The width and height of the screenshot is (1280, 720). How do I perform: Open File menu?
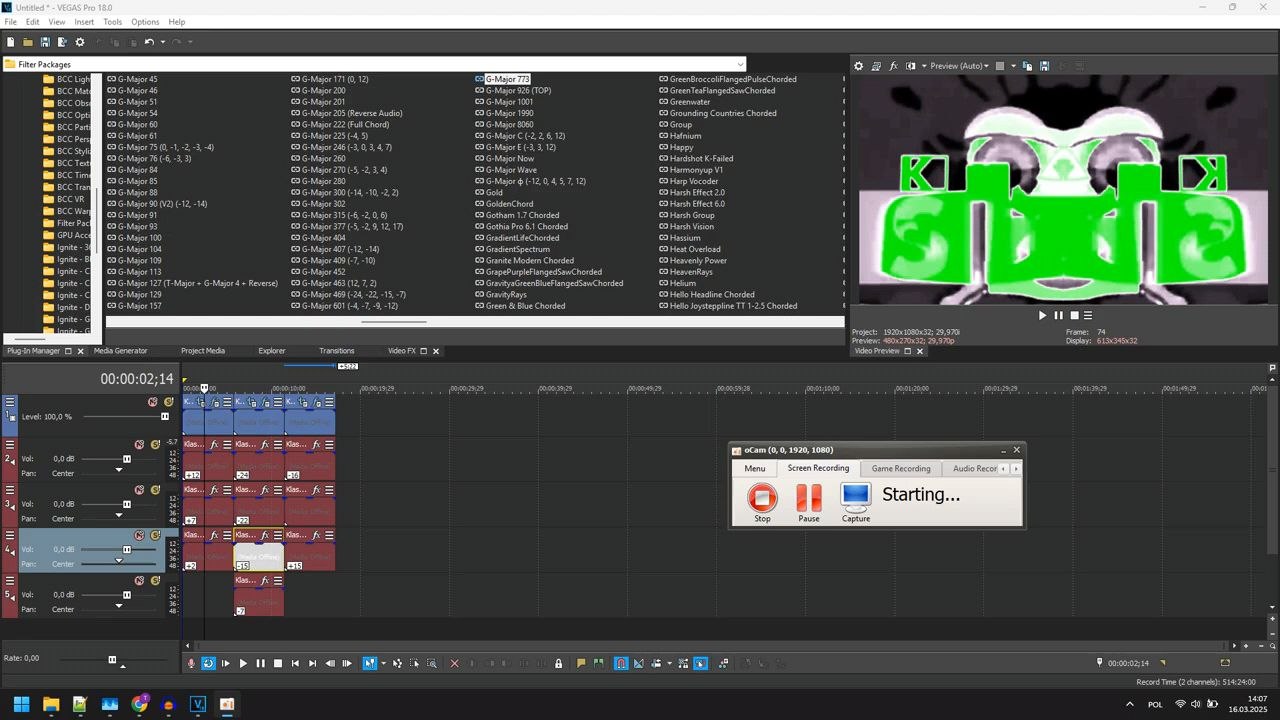coord(10,22)
